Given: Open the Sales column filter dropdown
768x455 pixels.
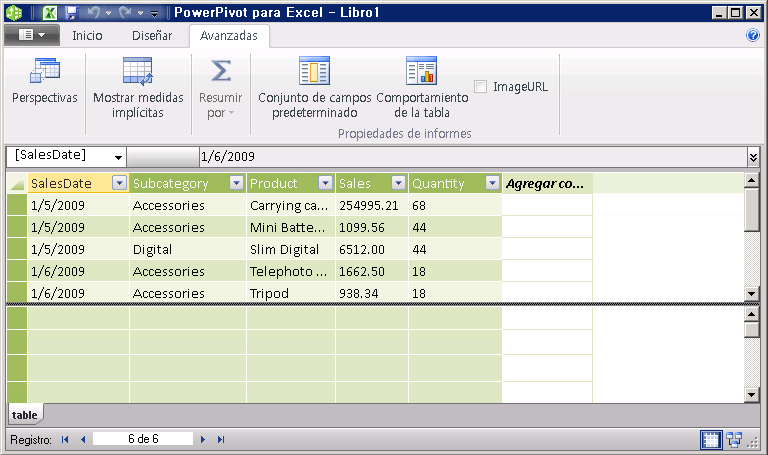Looking at the screenshot, I should [x=399, y=183].
